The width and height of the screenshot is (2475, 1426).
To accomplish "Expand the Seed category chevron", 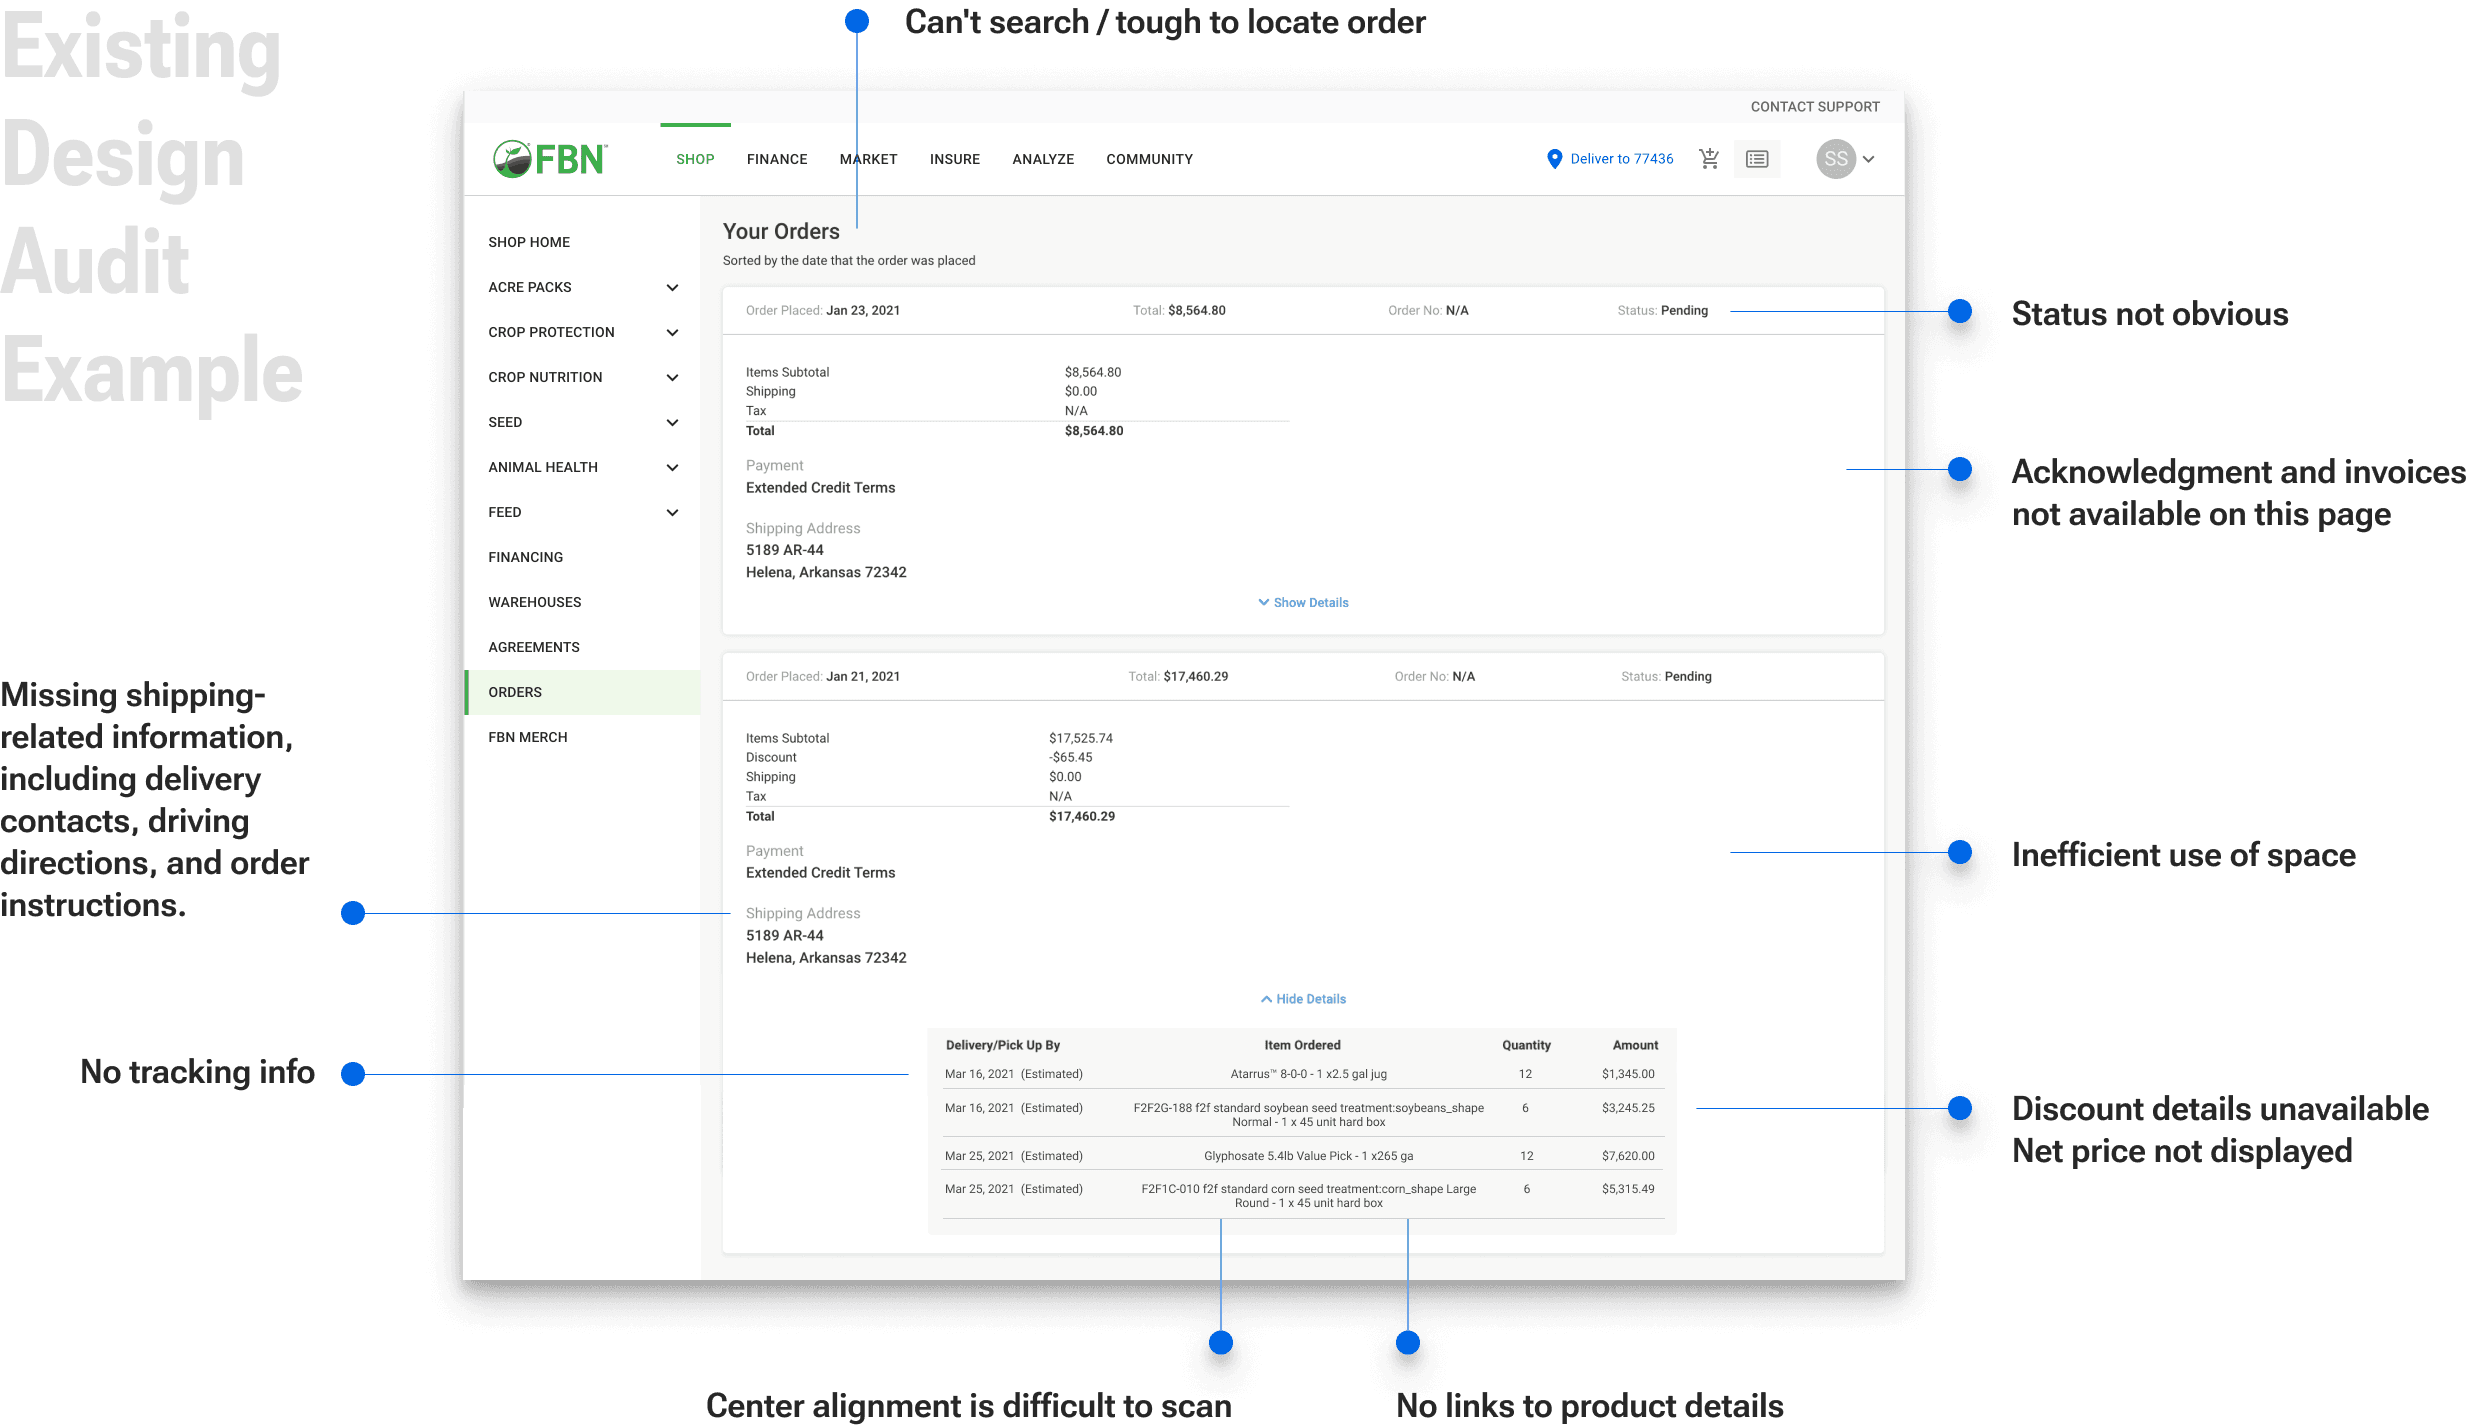I will click(672, 423).
